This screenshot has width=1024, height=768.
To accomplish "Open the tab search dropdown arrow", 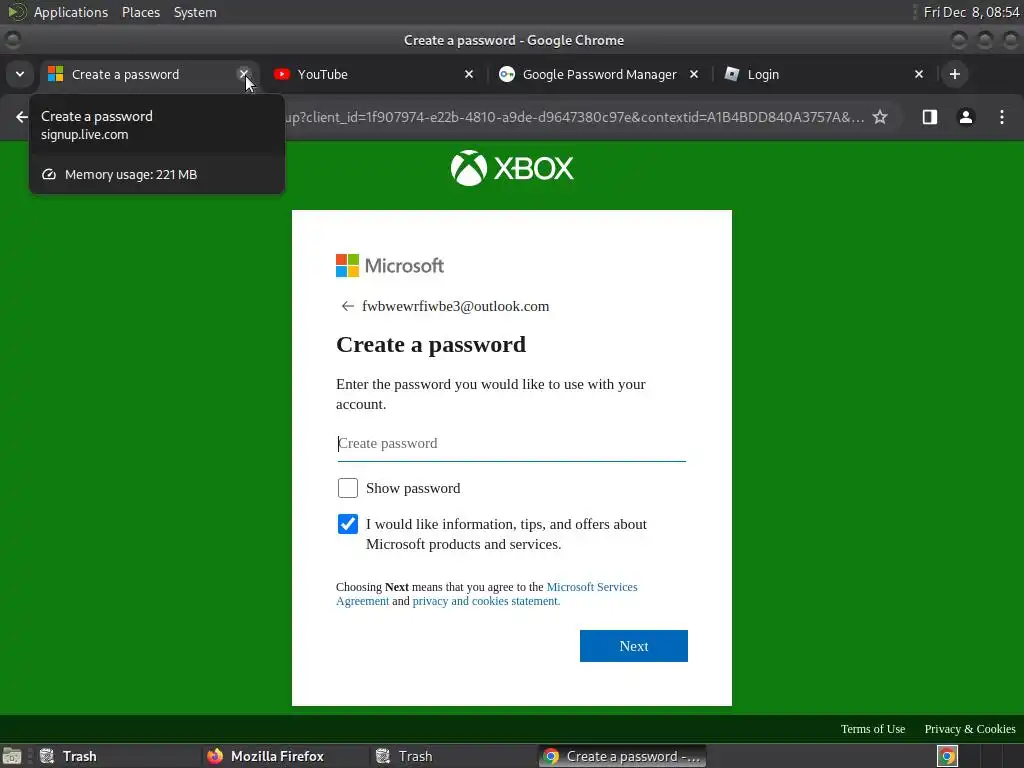I will pyautogui.click(x=20, y=74).
